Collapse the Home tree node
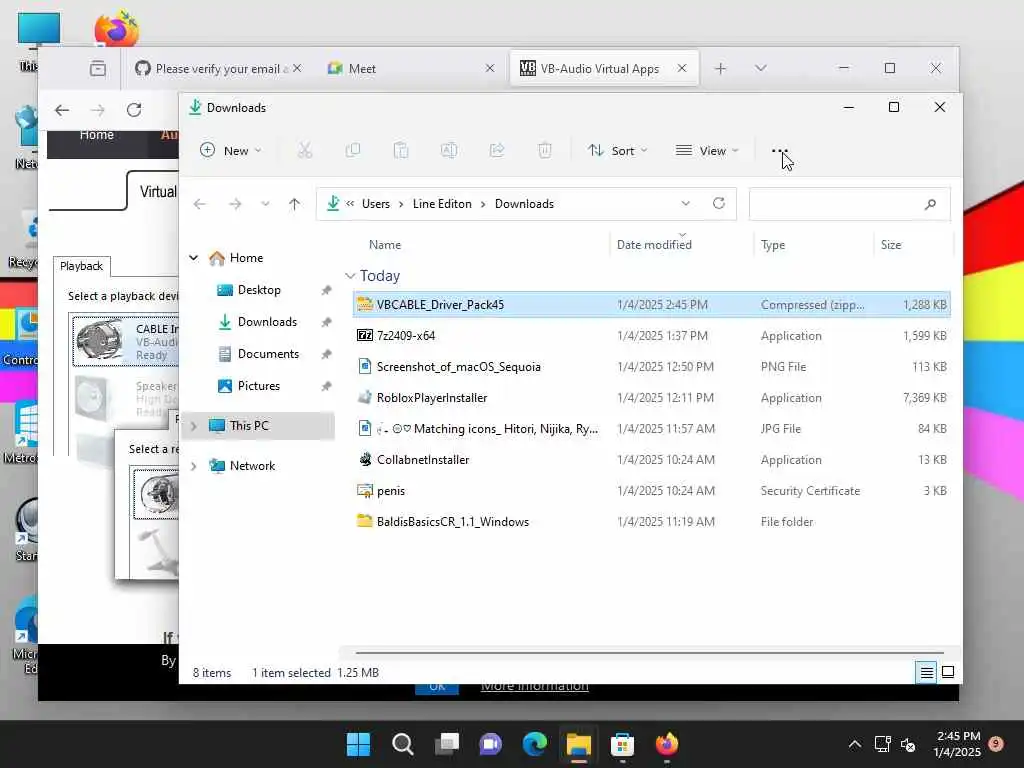The width and height of the screenshot is (1024, 768). [x=193, y=258]
